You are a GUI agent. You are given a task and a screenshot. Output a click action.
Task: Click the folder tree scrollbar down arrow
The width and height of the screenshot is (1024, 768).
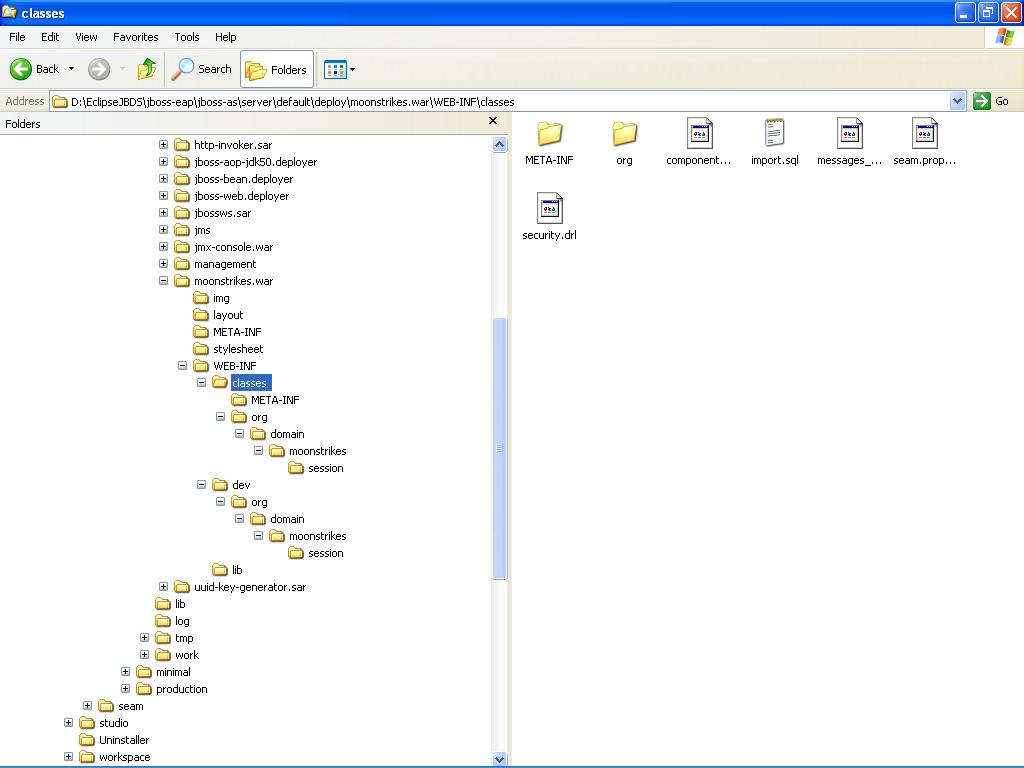(x=500, y=759)
